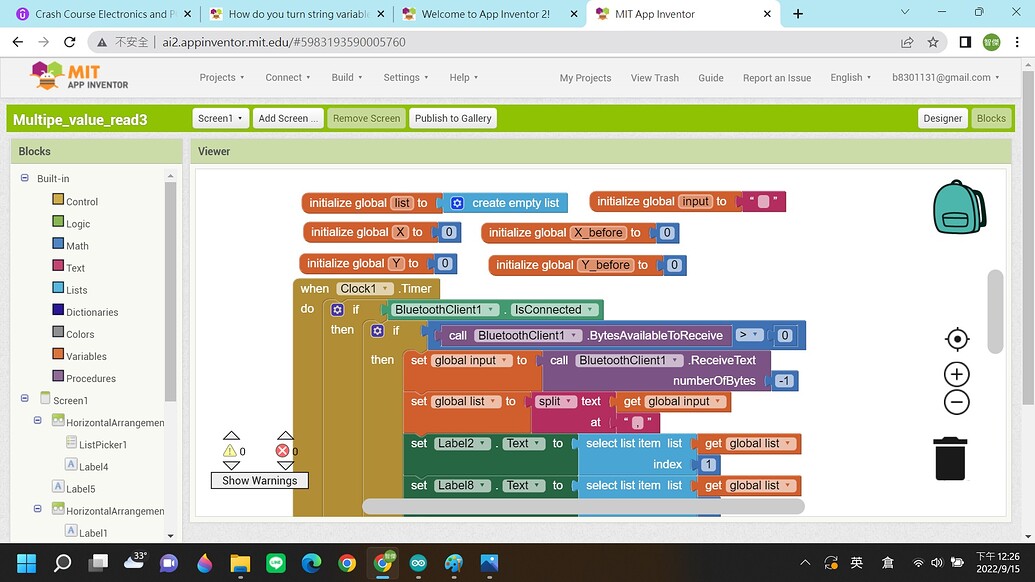This screenshot has height=582, width=1035.
Task: Zoom in using the plus icon
Action: point(956,373)
